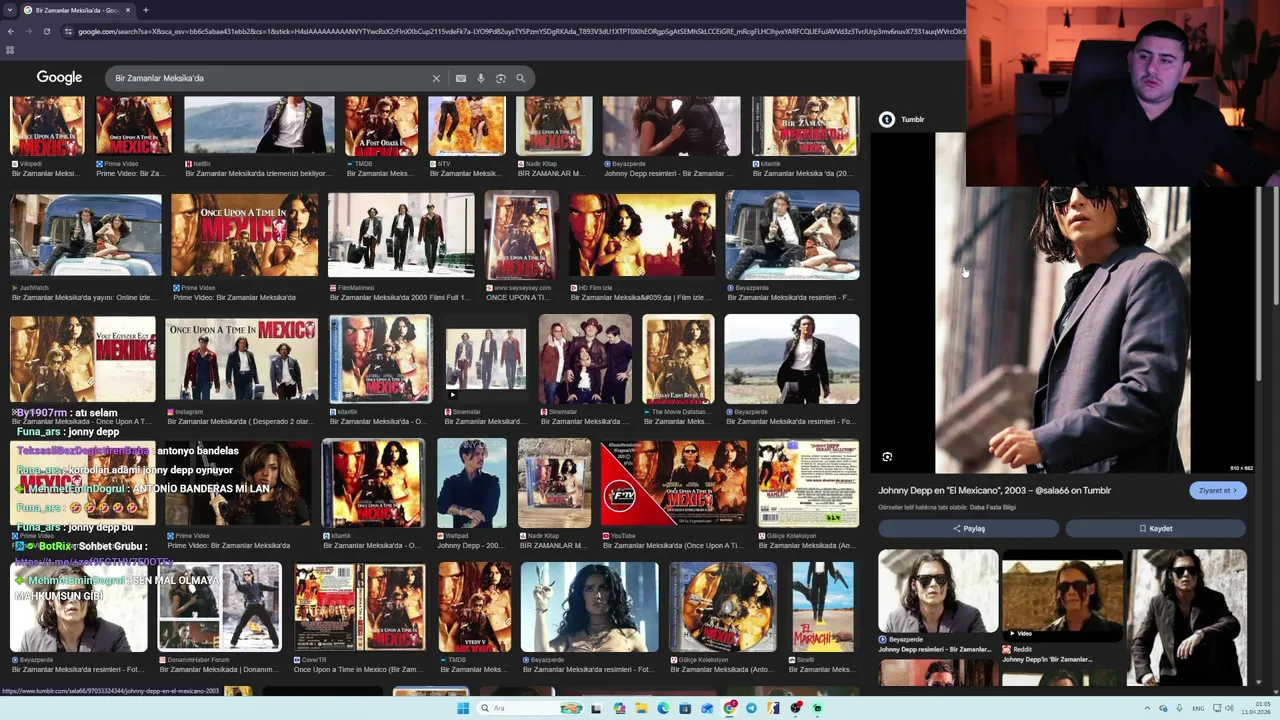Open the El Mariachi Sinefil poster result

coord(823,606)
